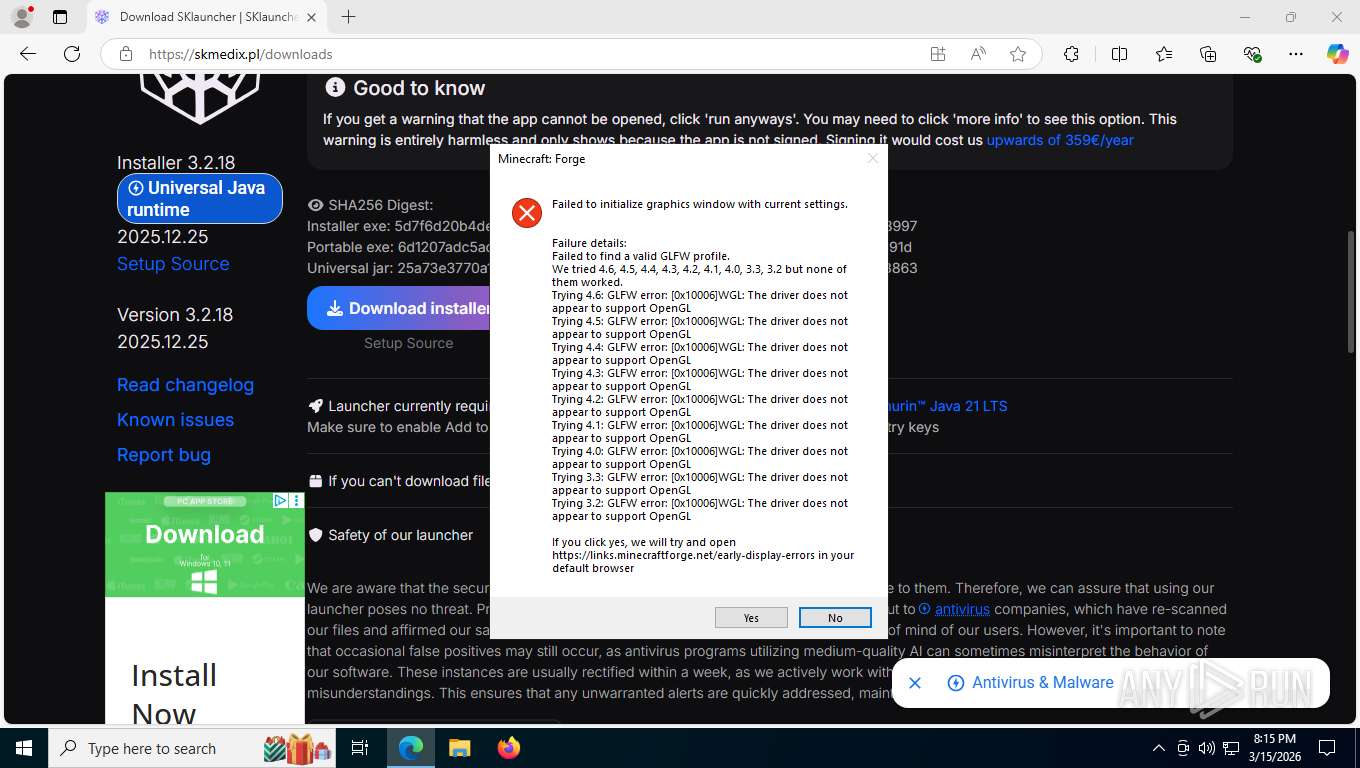Click the Download installer button
This screenshot has width=1360, height=768.
pyautogui.click(x=399, y=308)
